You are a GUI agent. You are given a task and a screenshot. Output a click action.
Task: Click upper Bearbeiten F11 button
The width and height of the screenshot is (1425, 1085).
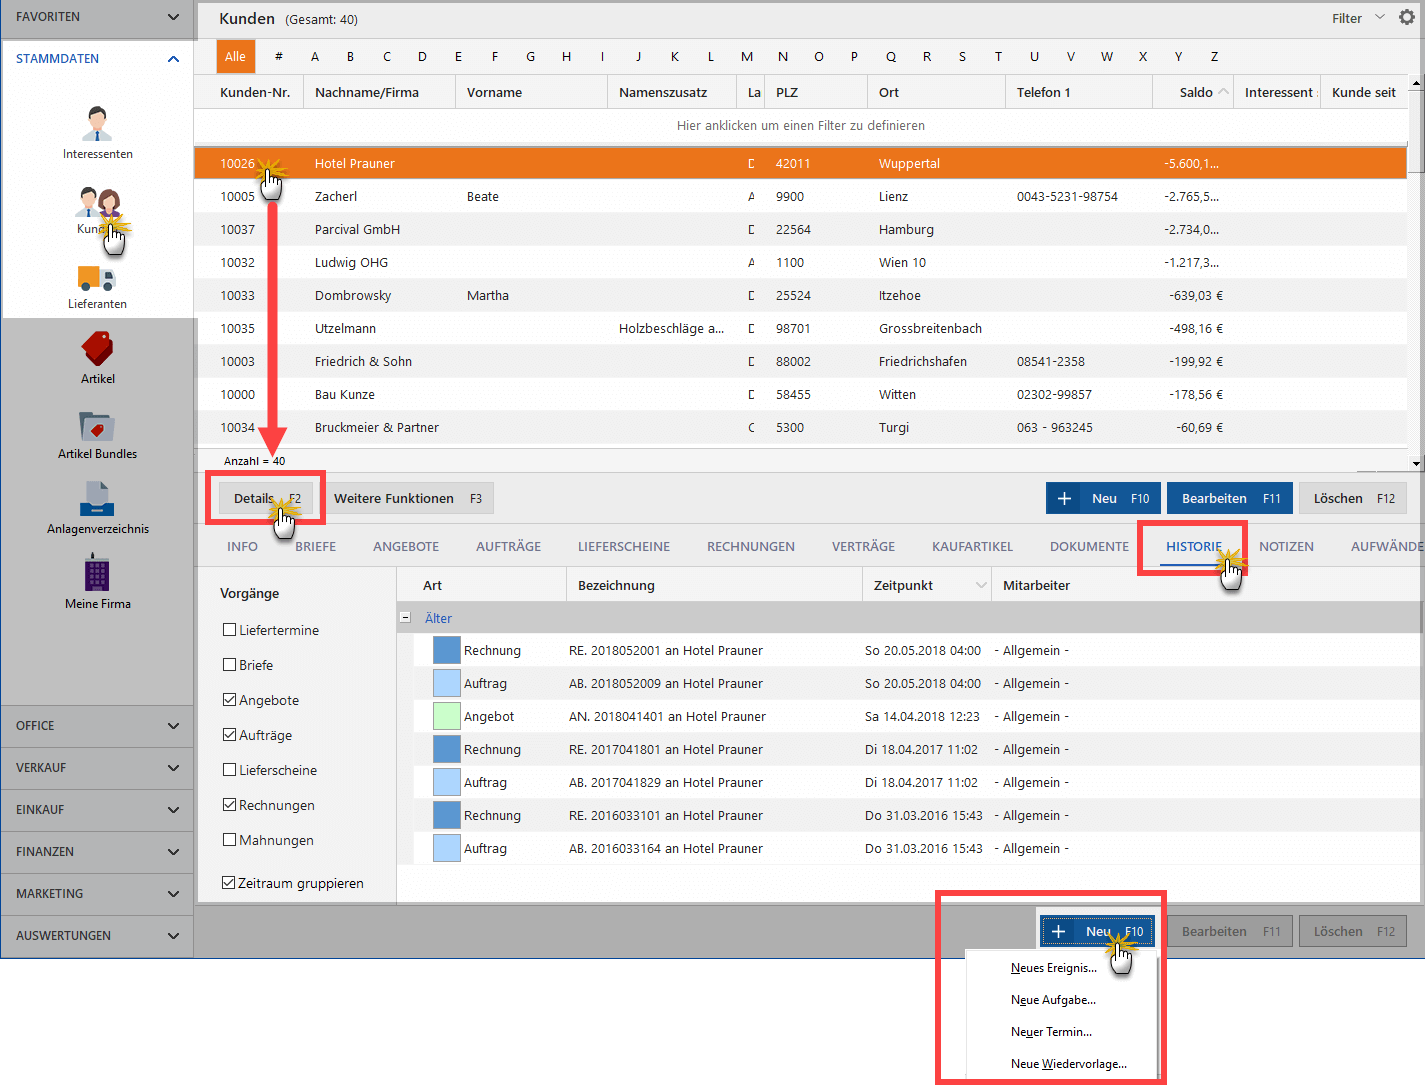click(x=1230, y=498)
